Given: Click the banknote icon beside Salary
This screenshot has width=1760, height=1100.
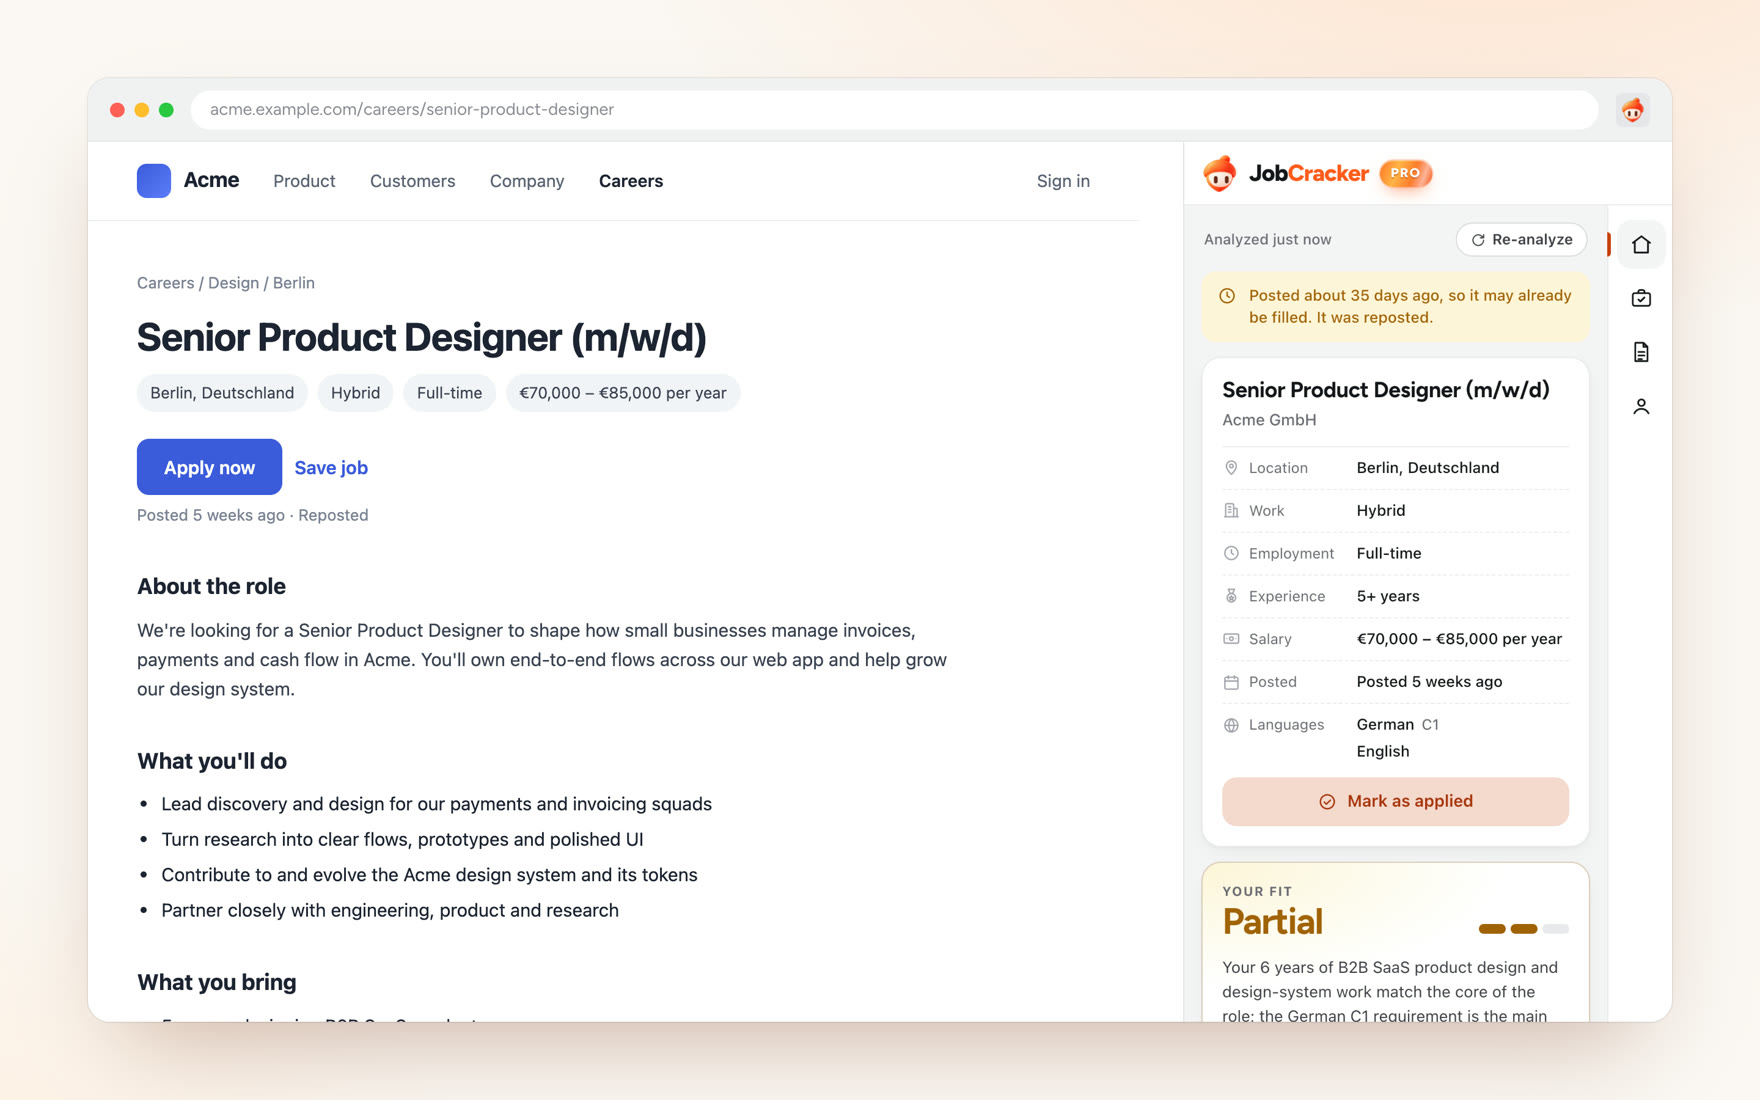Looking at the screenshot, I should tap(1231, 639).
